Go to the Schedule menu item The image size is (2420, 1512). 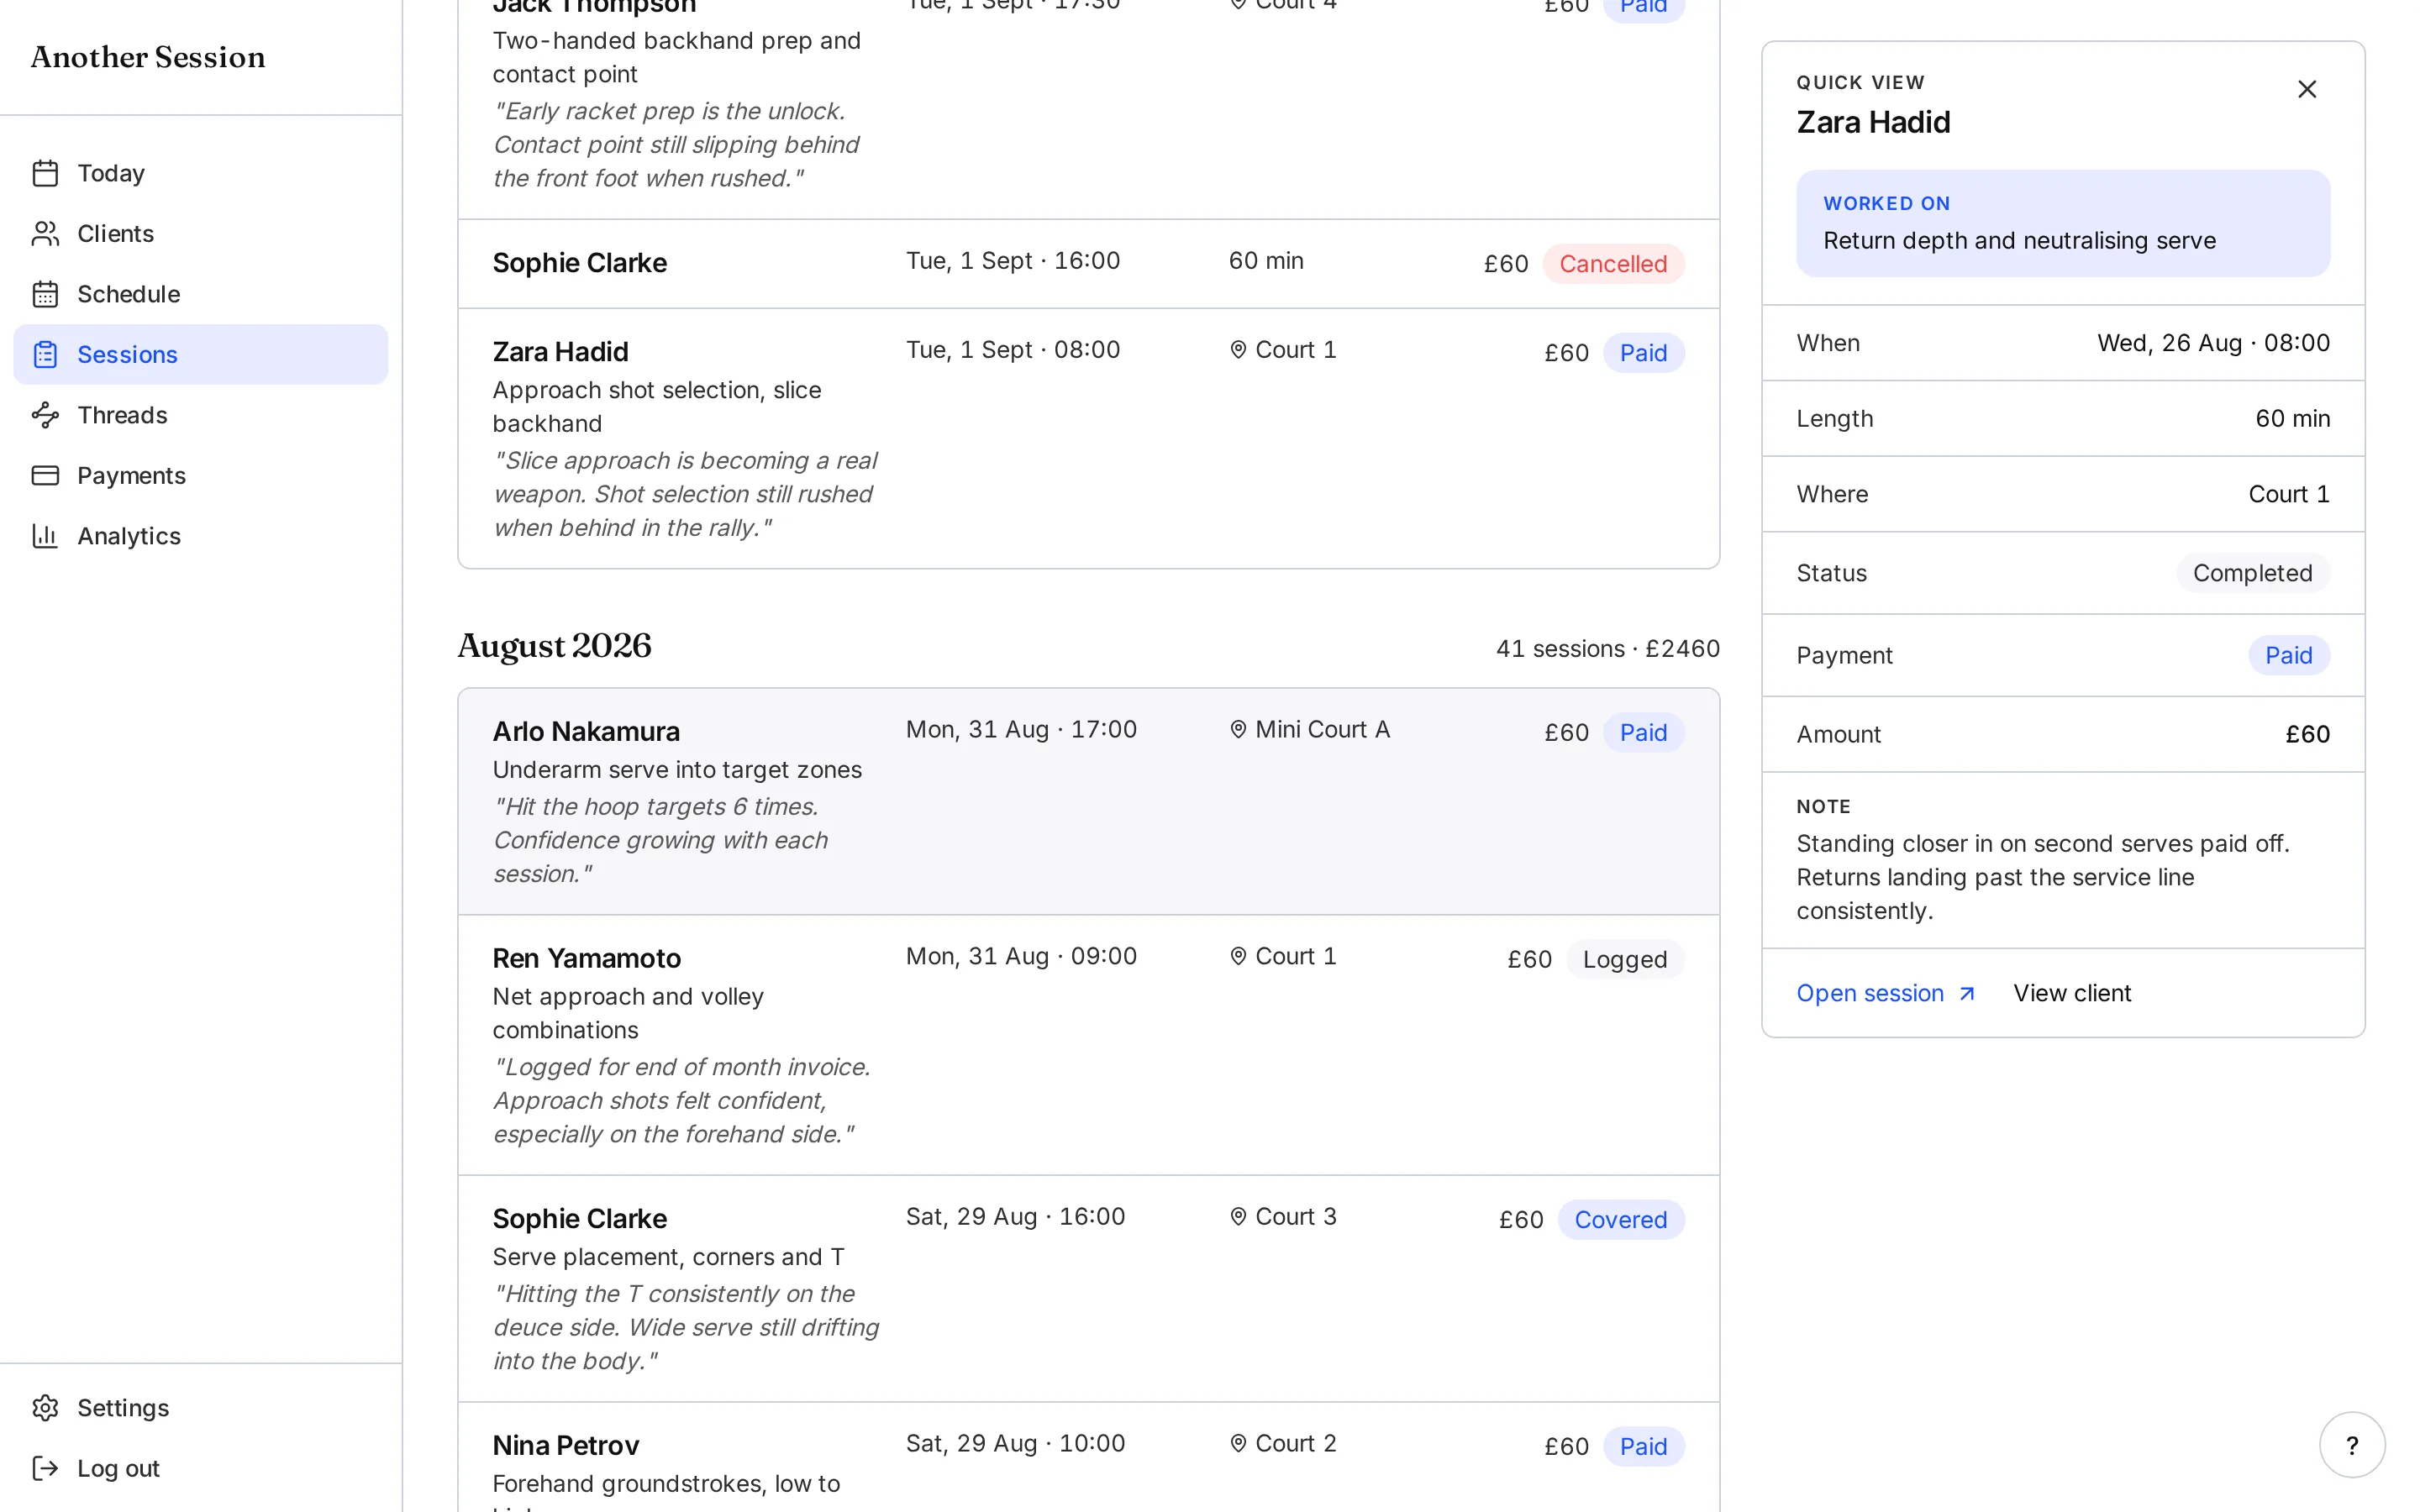tap(201, 294)
